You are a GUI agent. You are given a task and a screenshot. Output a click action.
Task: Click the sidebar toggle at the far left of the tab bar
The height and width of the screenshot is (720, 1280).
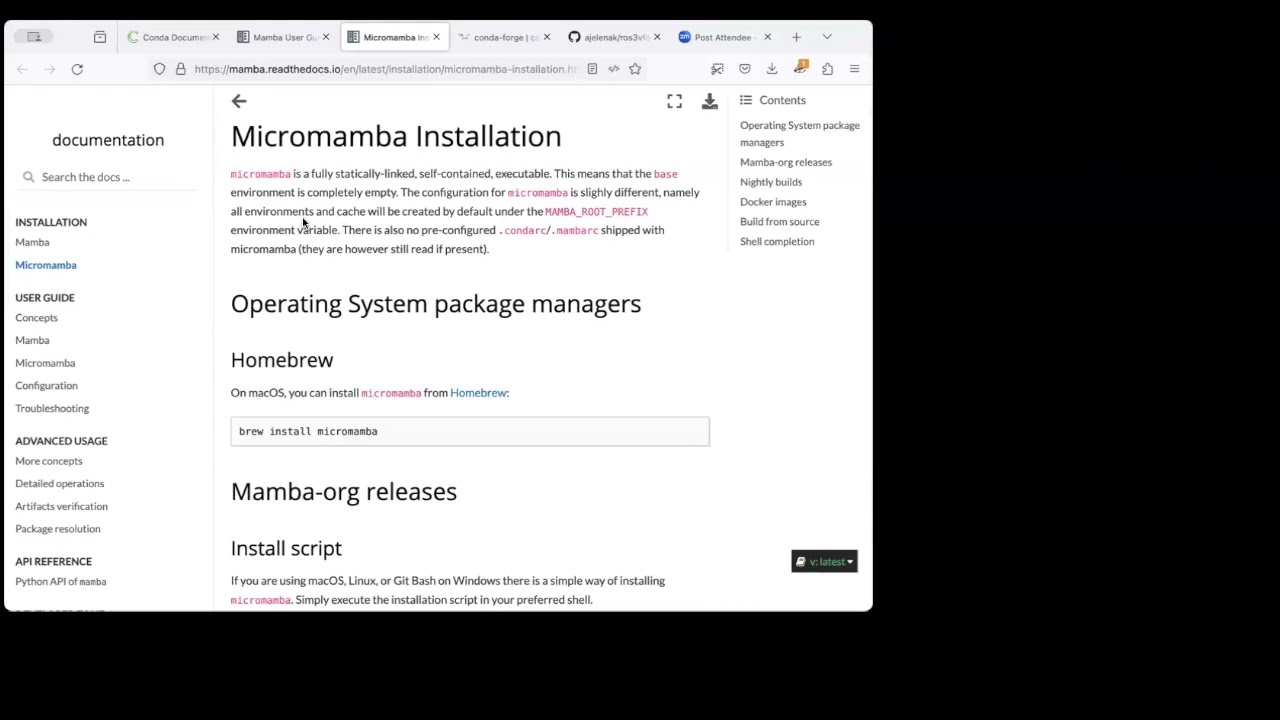click(x=34, y=37)
